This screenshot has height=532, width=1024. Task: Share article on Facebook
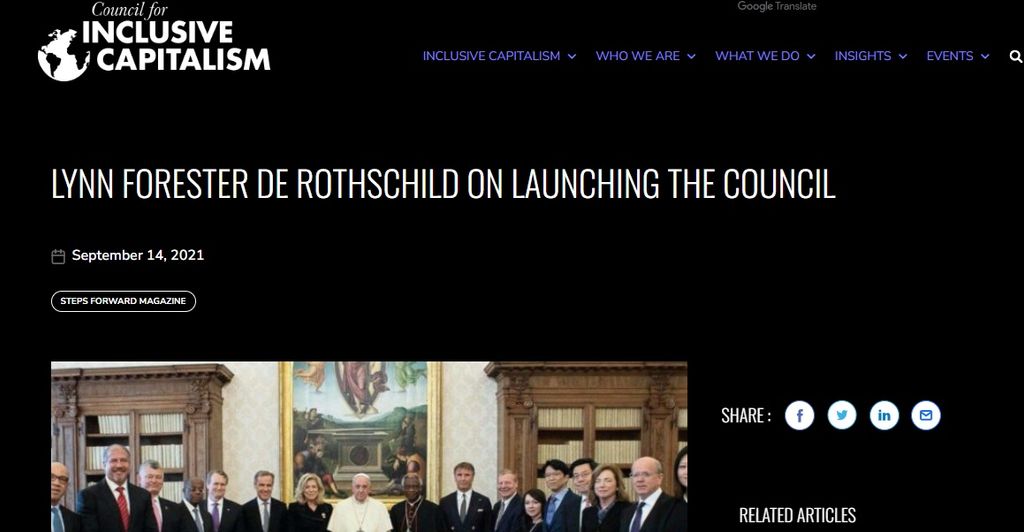[x=799, y=415]
